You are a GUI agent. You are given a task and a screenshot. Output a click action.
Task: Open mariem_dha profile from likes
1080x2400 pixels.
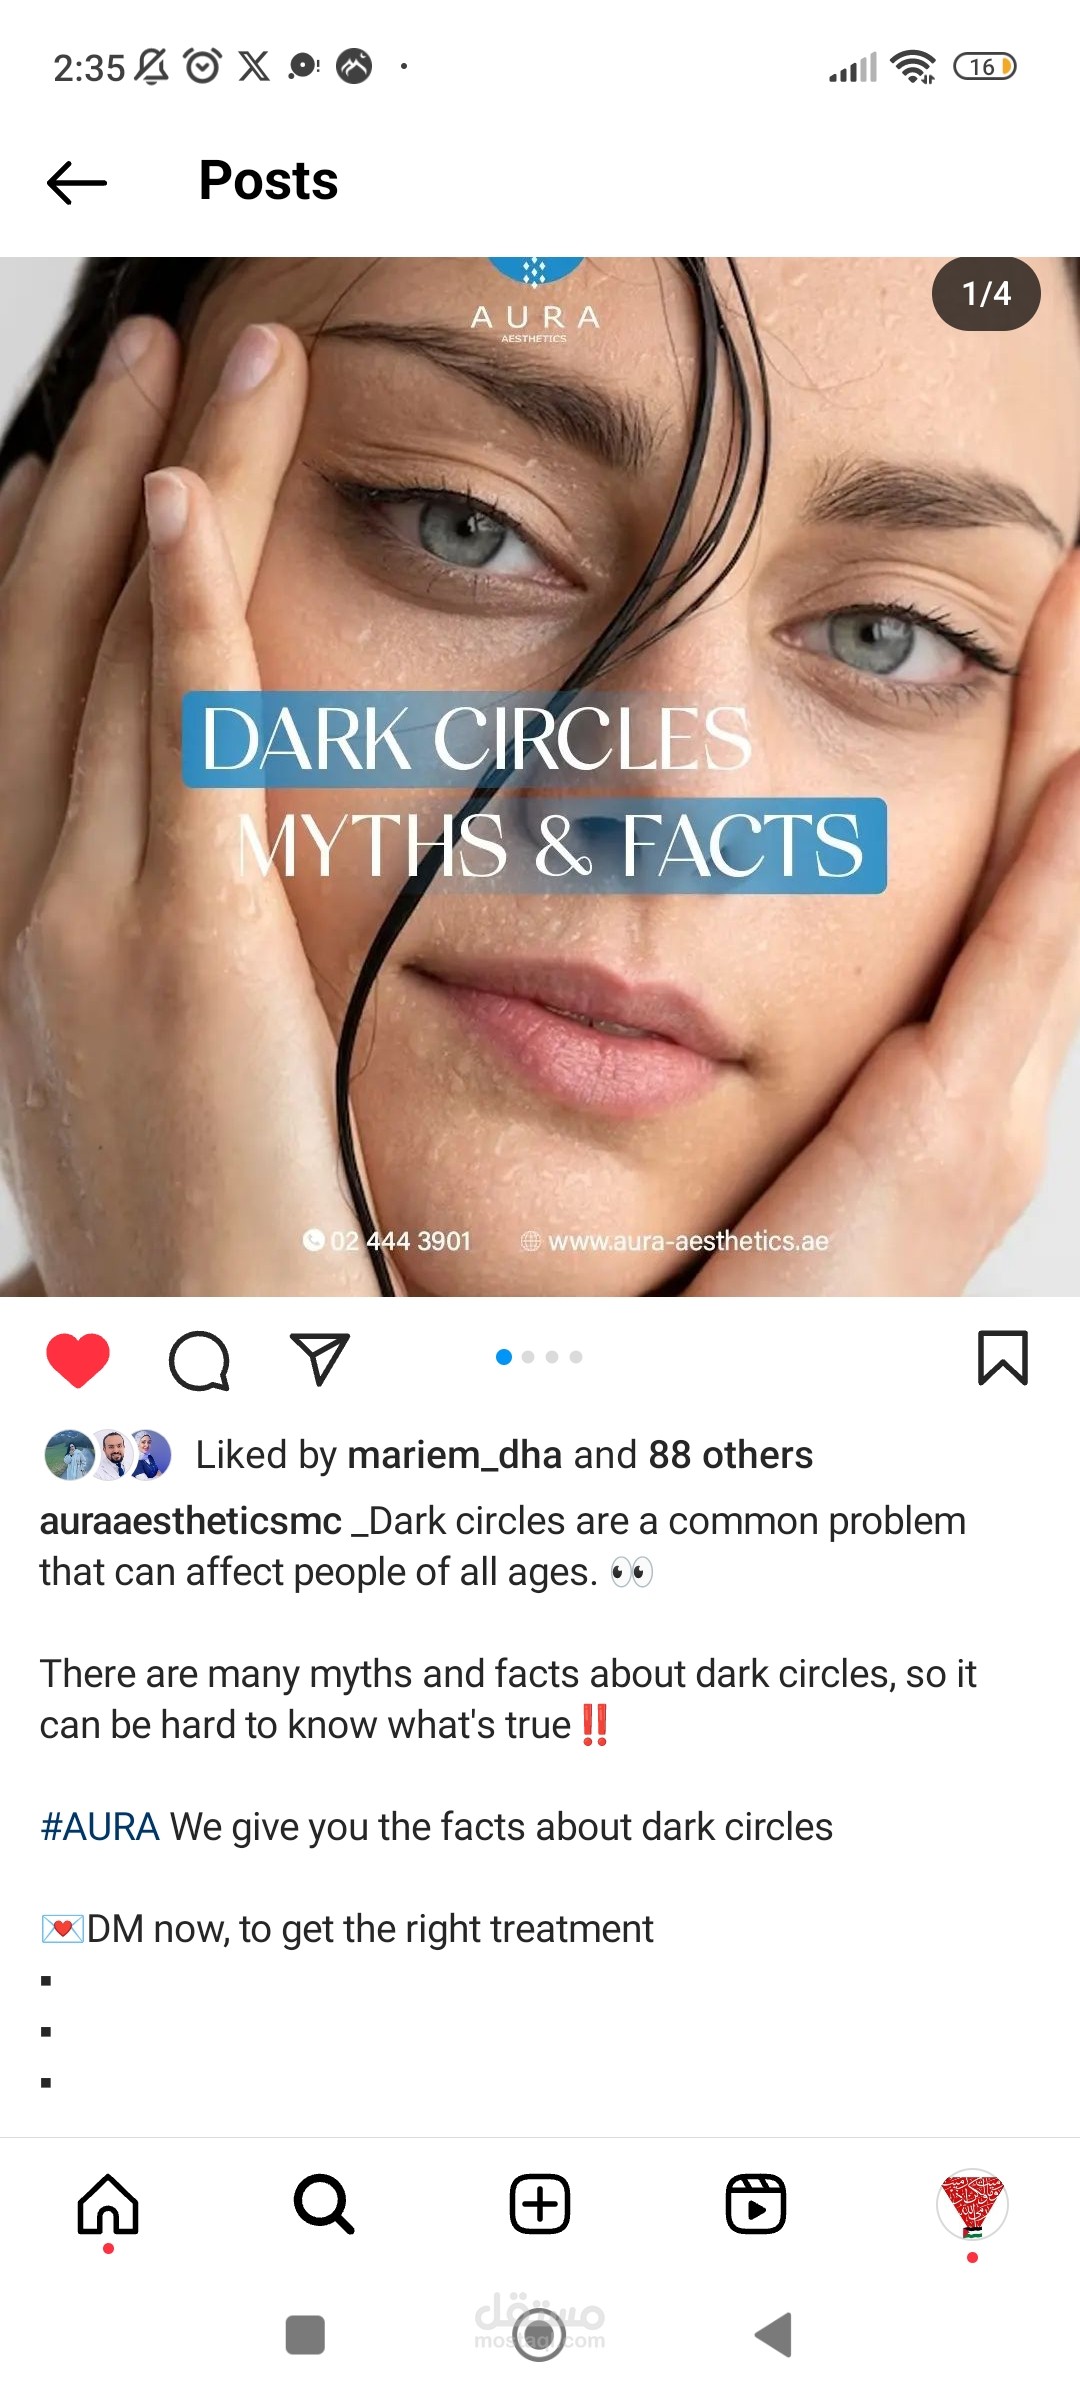click(455, 1455)
